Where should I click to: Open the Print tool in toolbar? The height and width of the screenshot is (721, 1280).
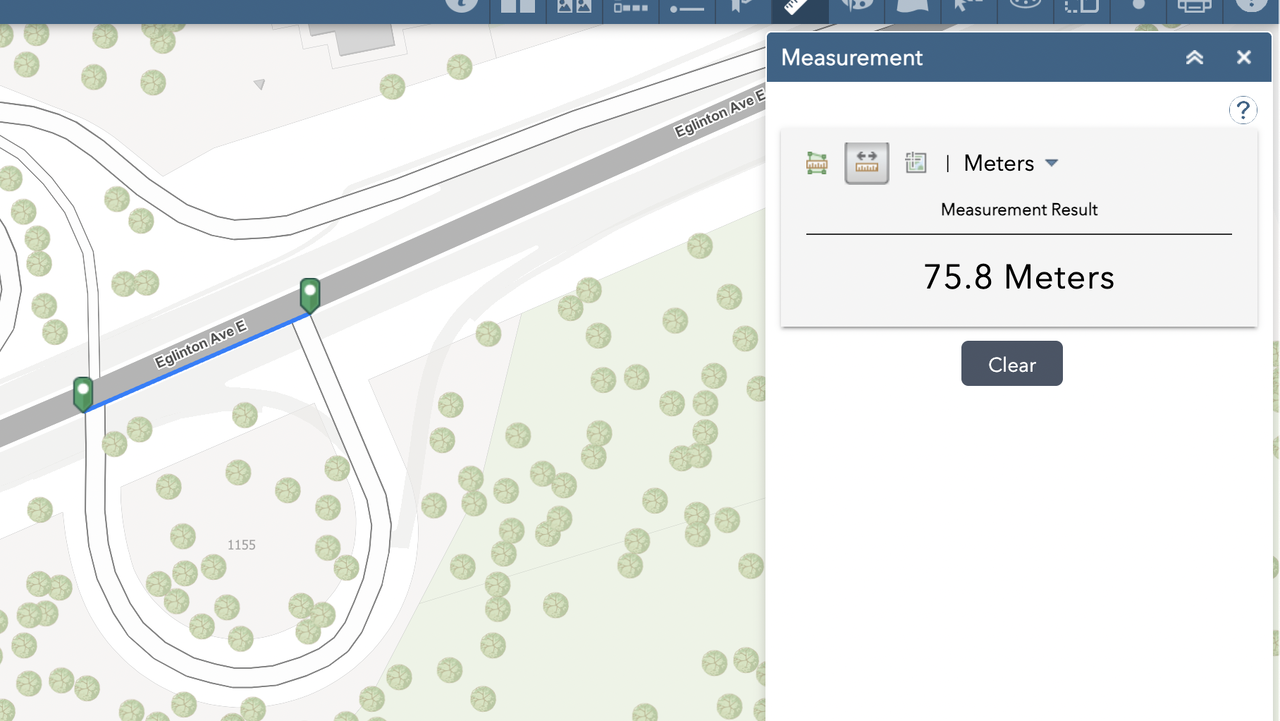click(x=1194, y=8)
